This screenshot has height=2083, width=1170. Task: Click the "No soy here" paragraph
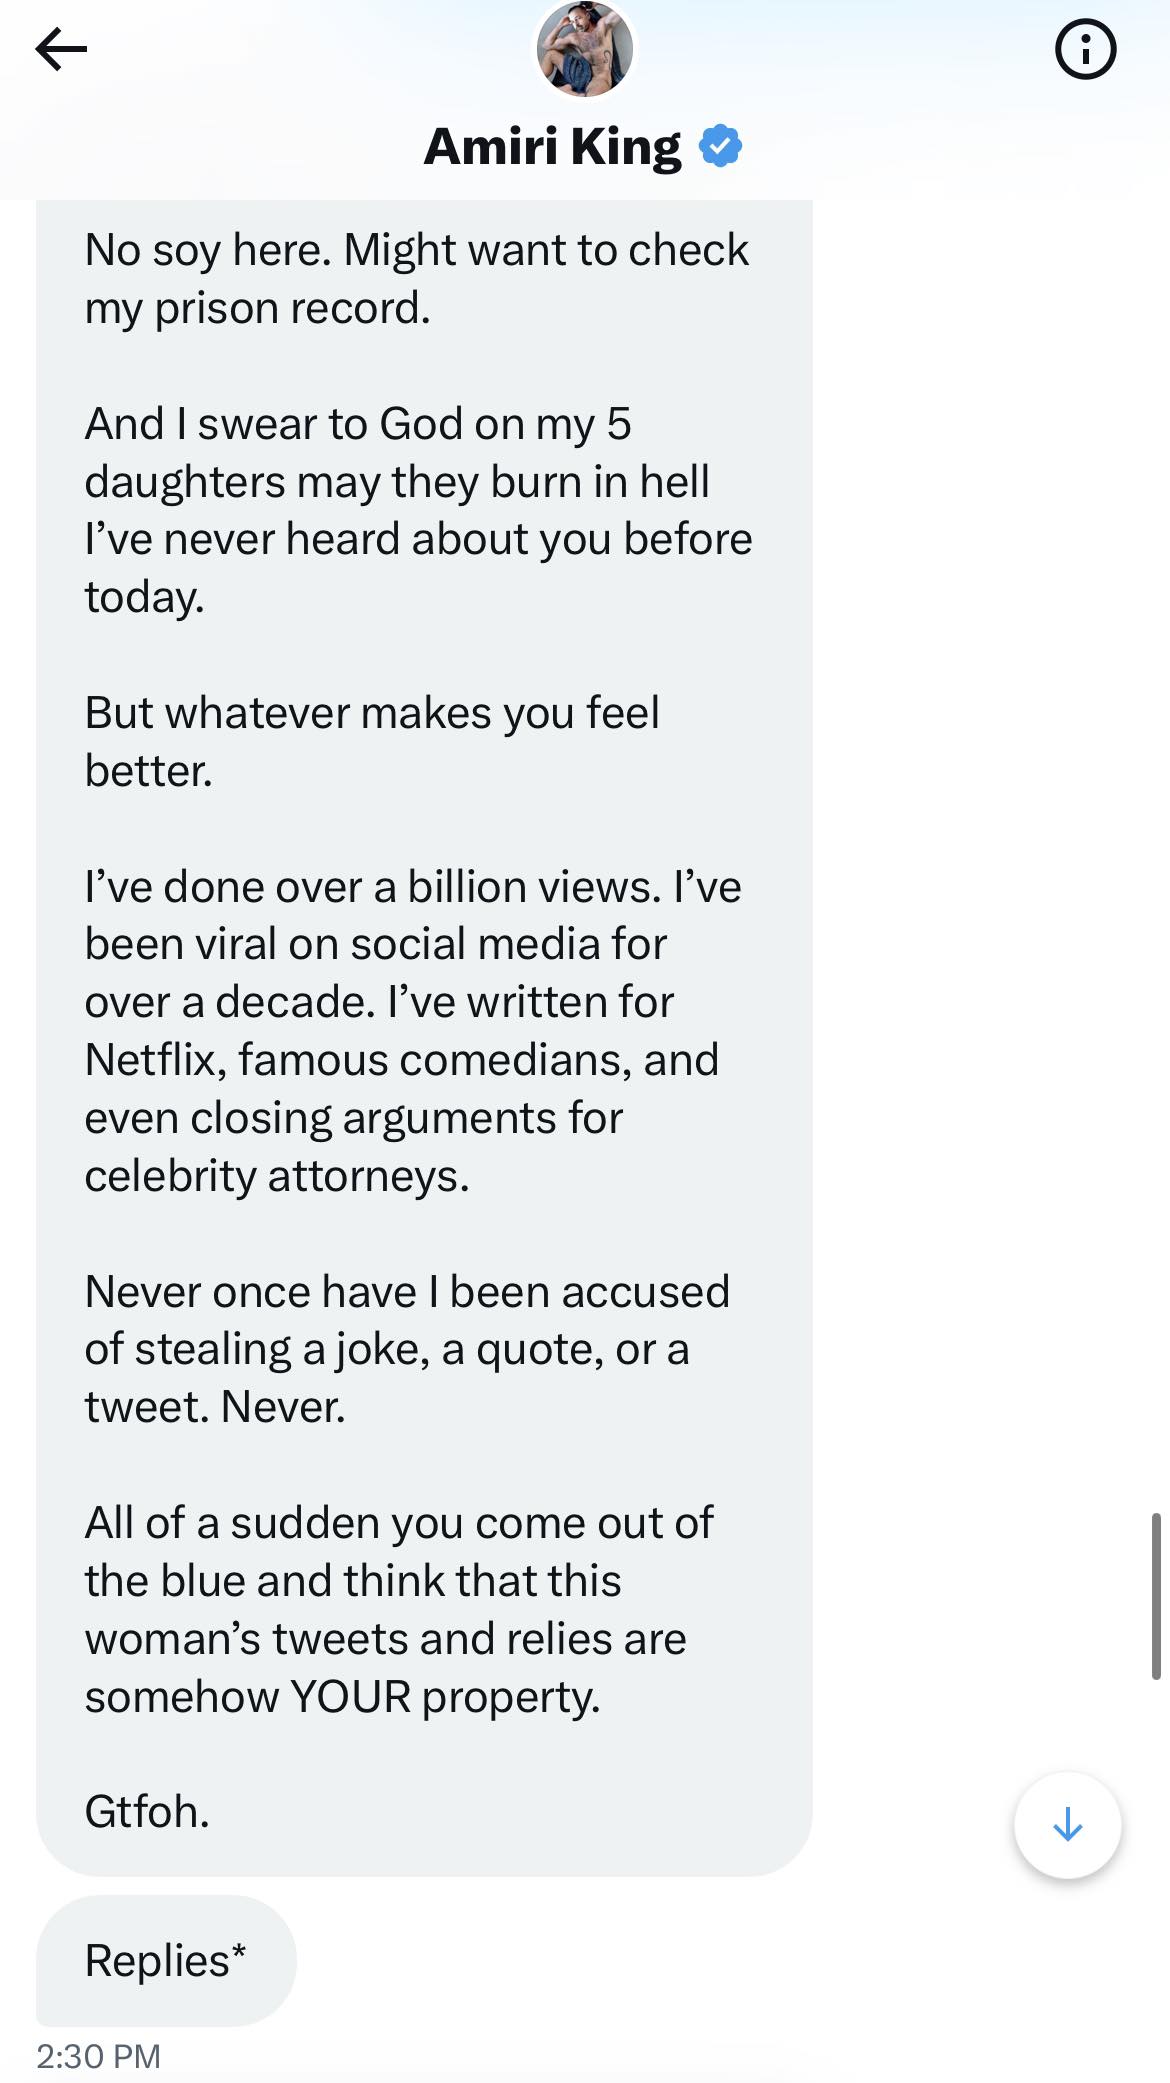416,278
